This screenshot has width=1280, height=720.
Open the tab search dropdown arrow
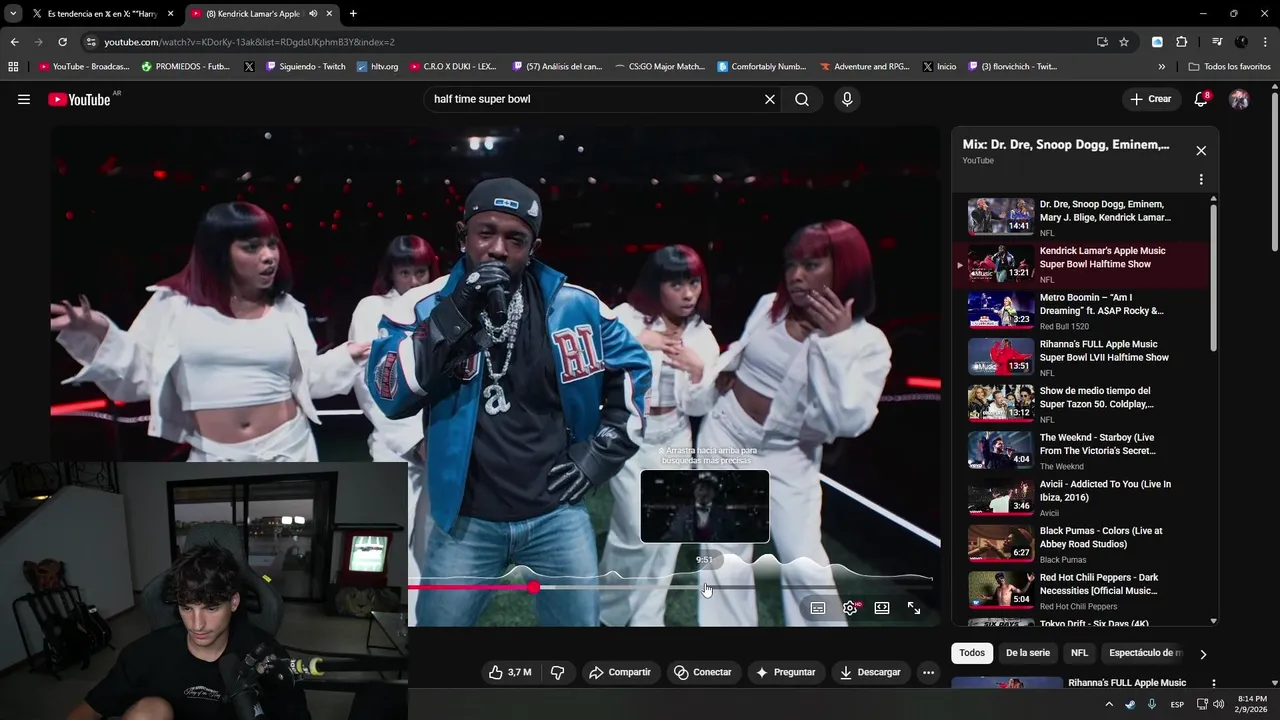point(12,14)
